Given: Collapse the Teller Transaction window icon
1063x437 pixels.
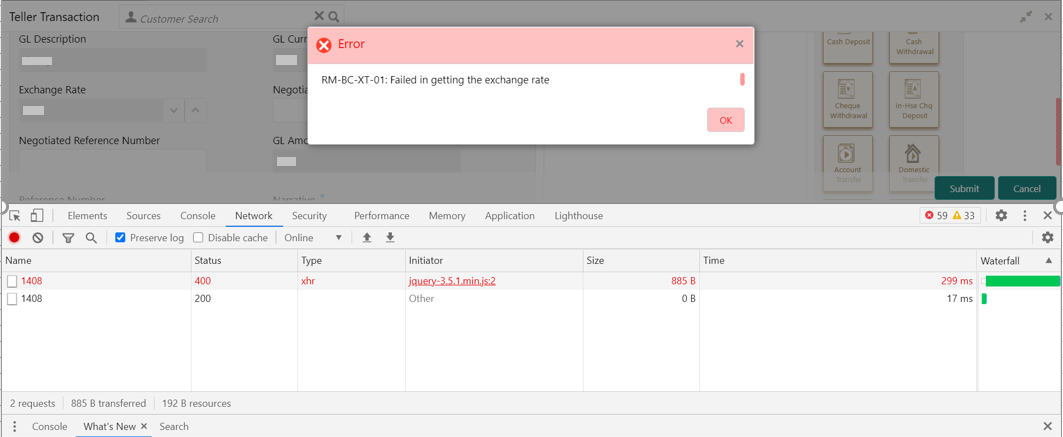Looking at the screenshot, I should coord(1026,17).
